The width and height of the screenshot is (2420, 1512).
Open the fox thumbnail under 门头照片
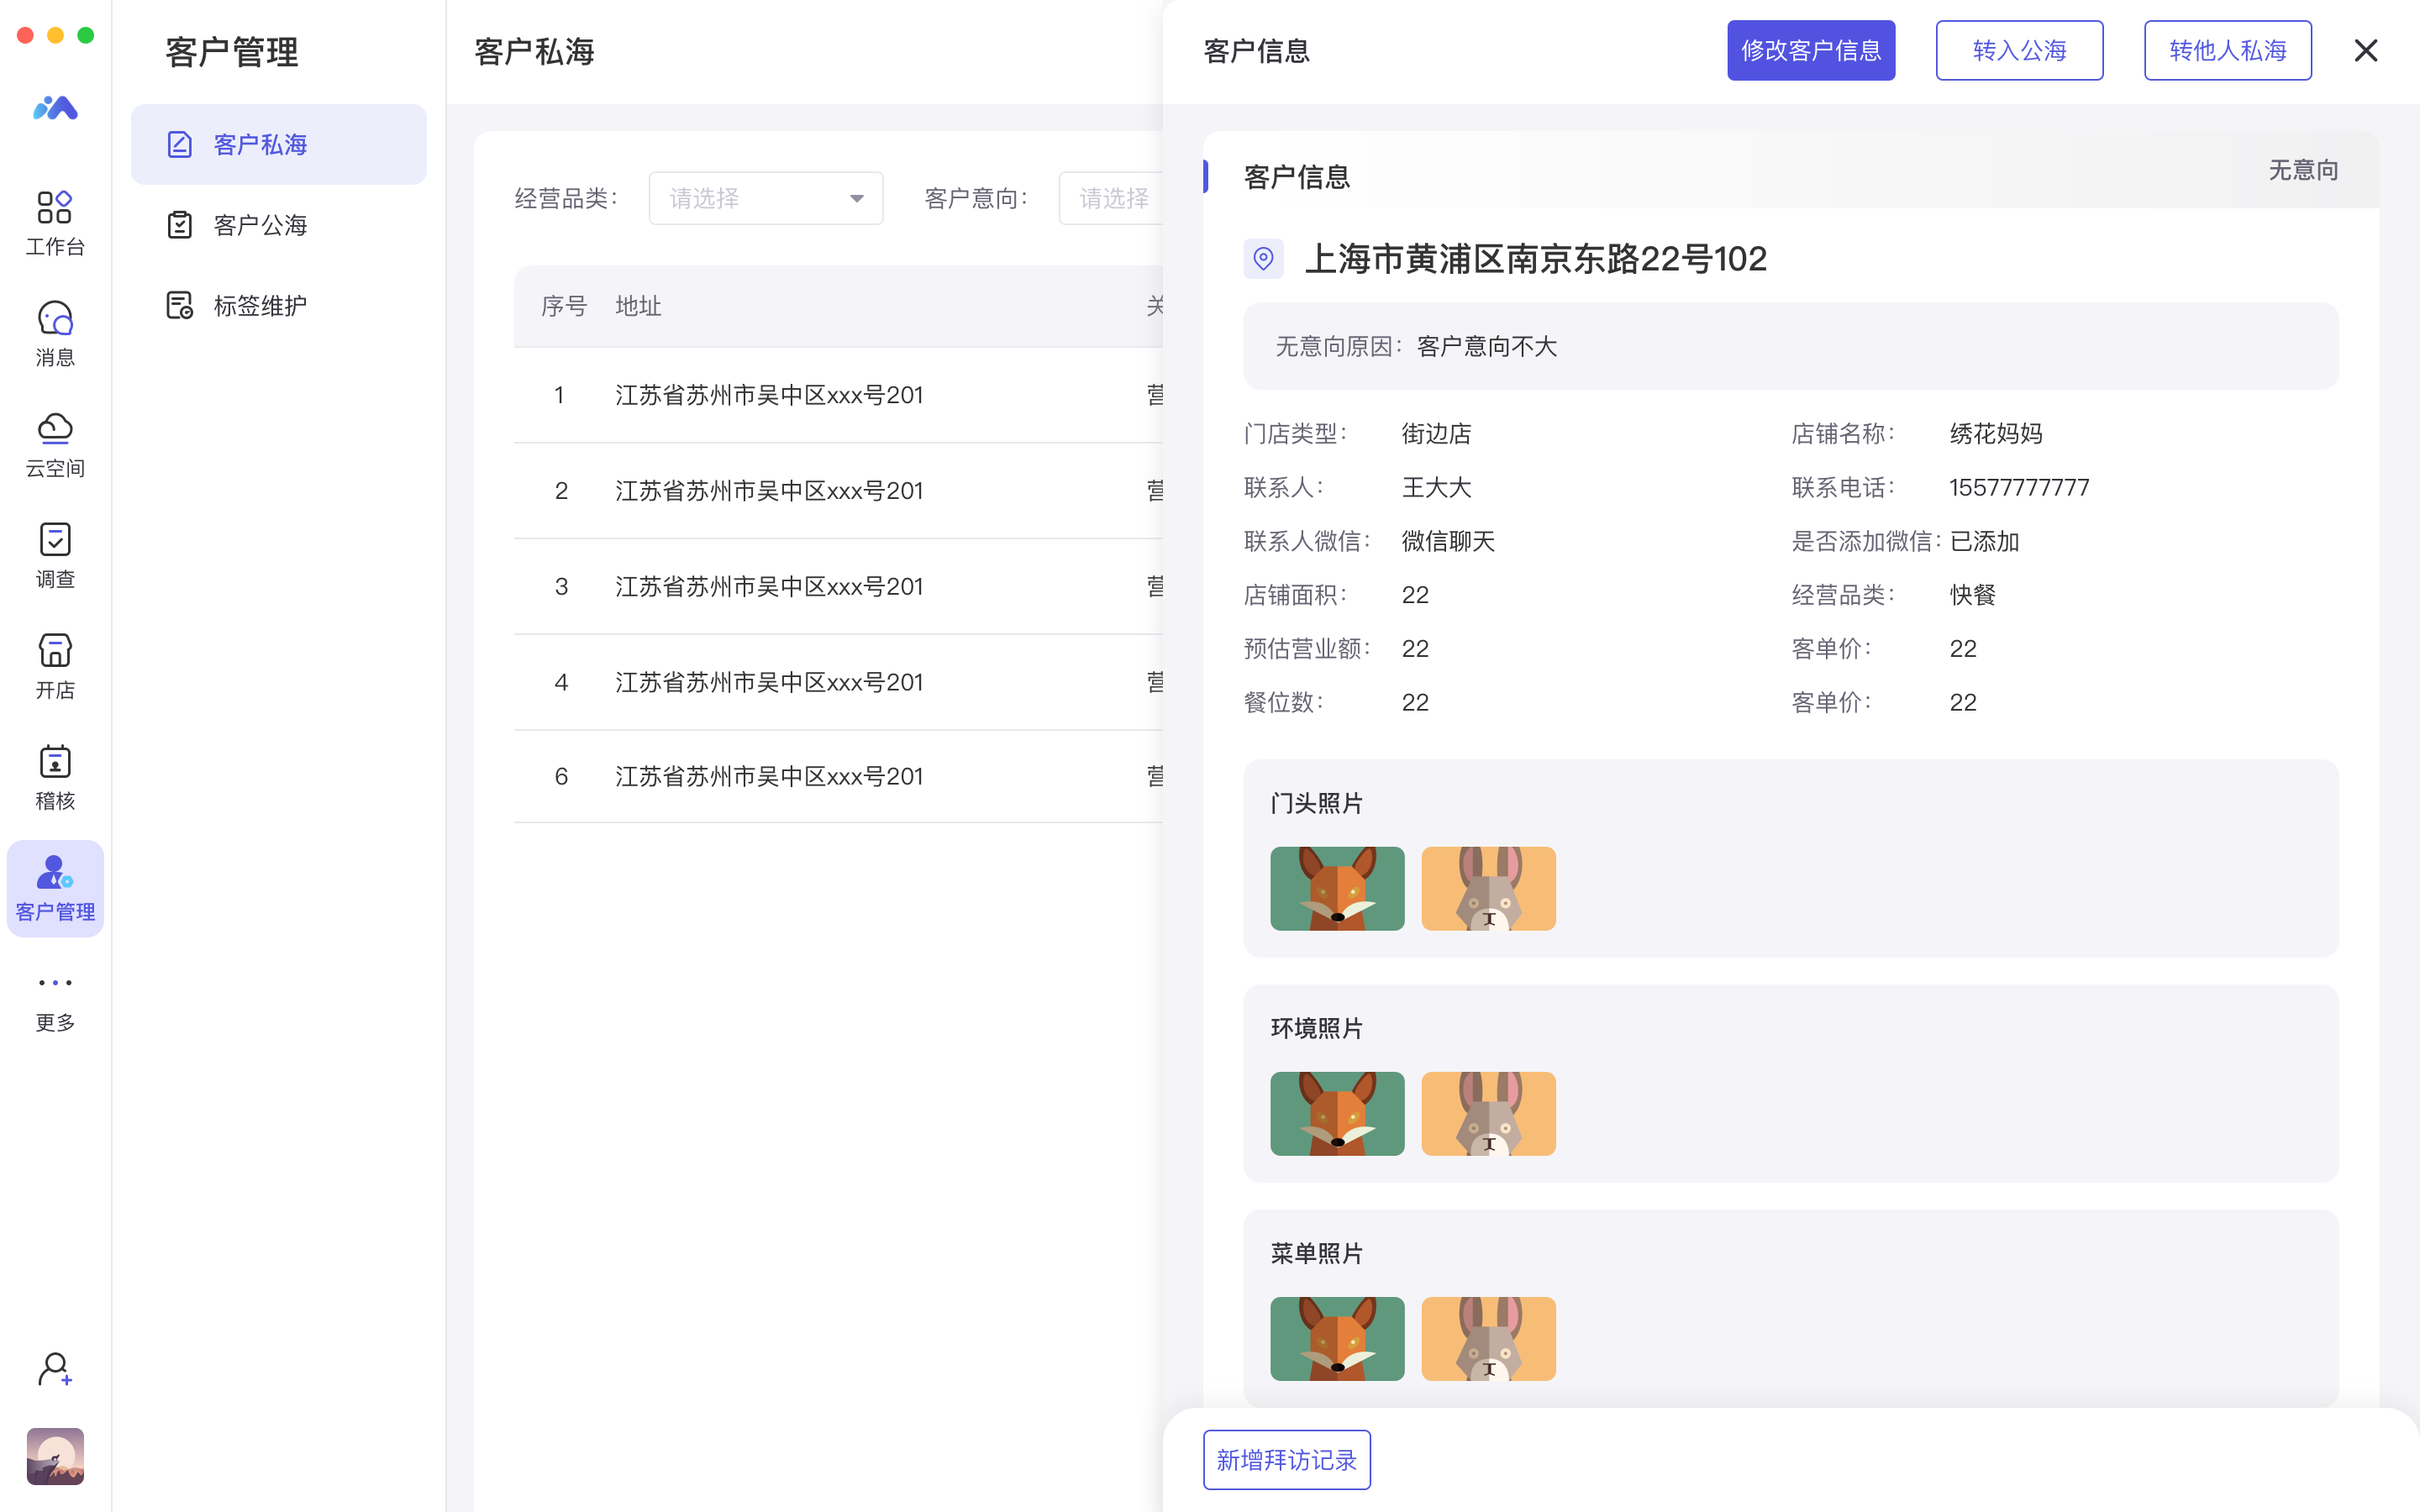click(1337, 888)
